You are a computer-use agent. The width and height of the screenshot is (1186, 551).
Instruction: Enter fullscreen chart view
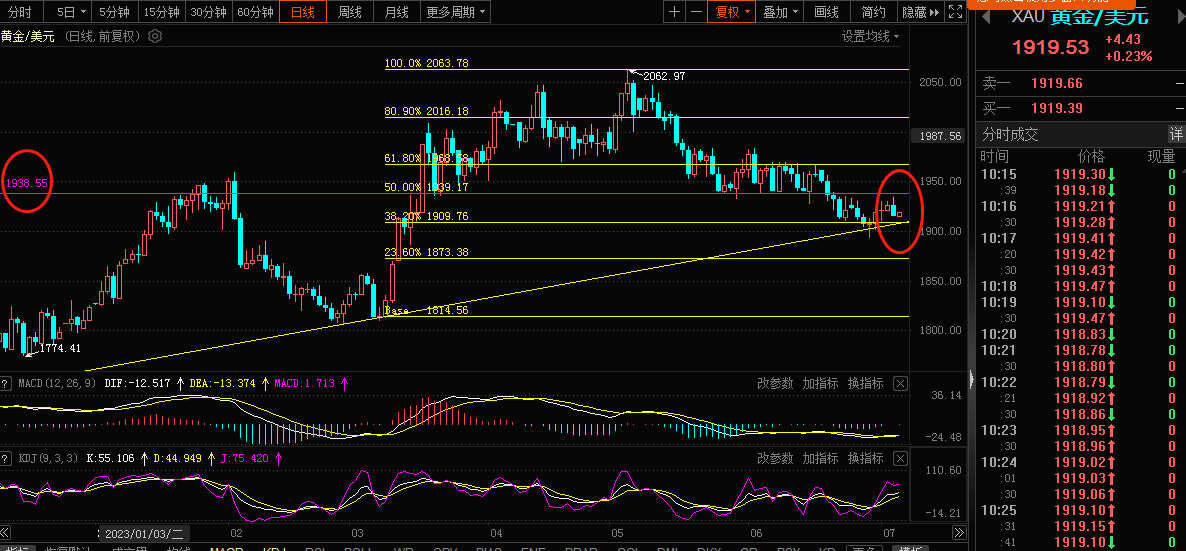[955, 12]
